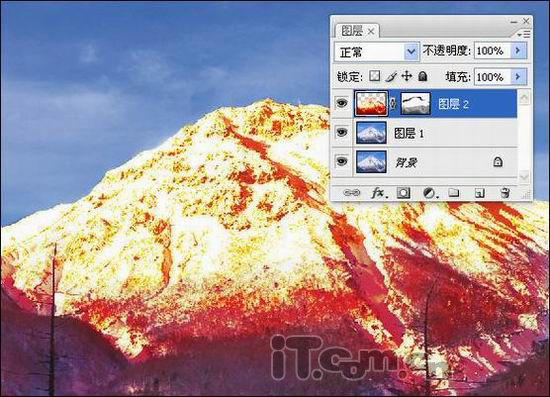Grab the layers panel bottom-corner grip
The width and height of the screenshot is (550, 397).
527,196
